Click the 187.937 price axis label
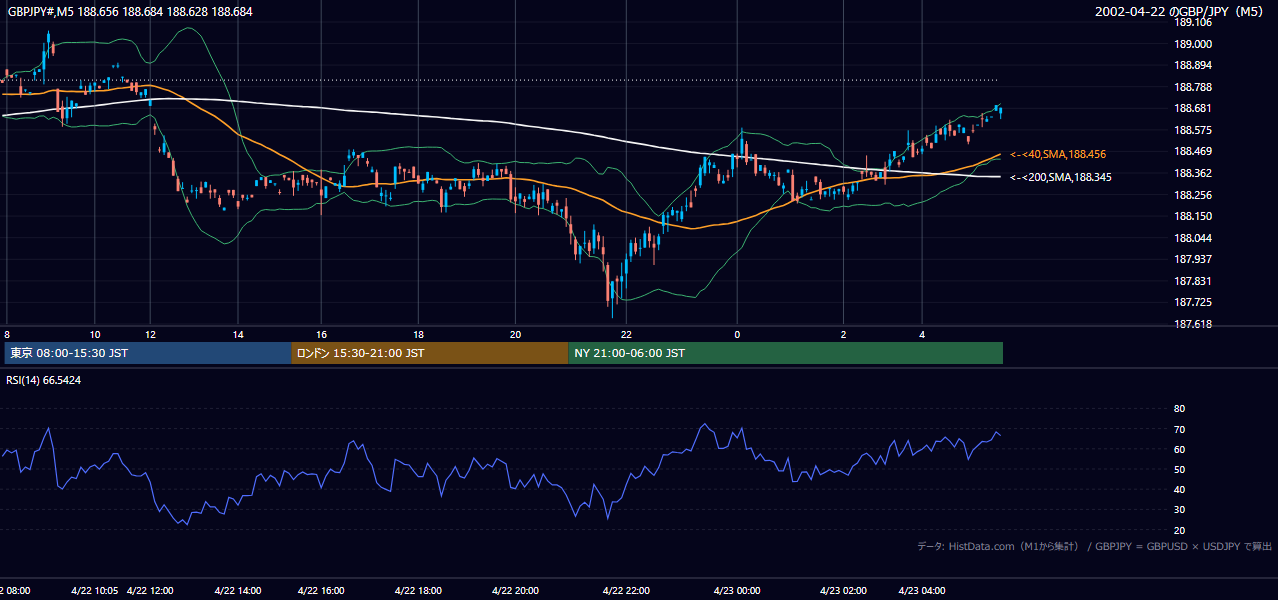 [1192, 259]
